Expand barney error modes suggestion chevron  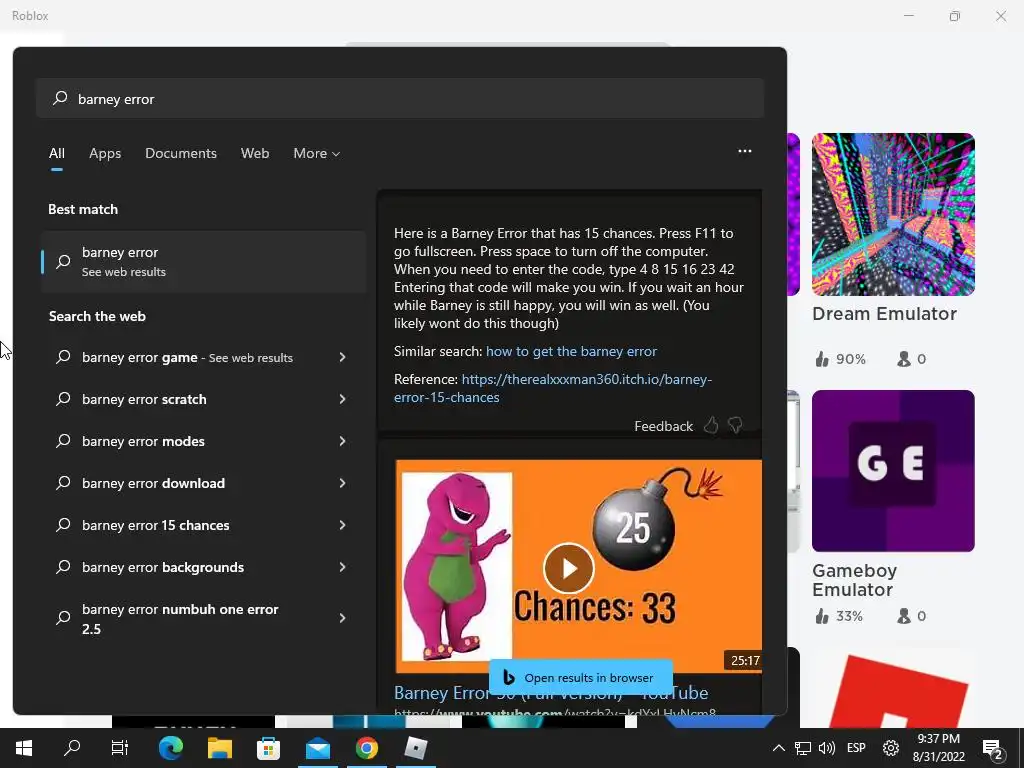tap(342, 441)
